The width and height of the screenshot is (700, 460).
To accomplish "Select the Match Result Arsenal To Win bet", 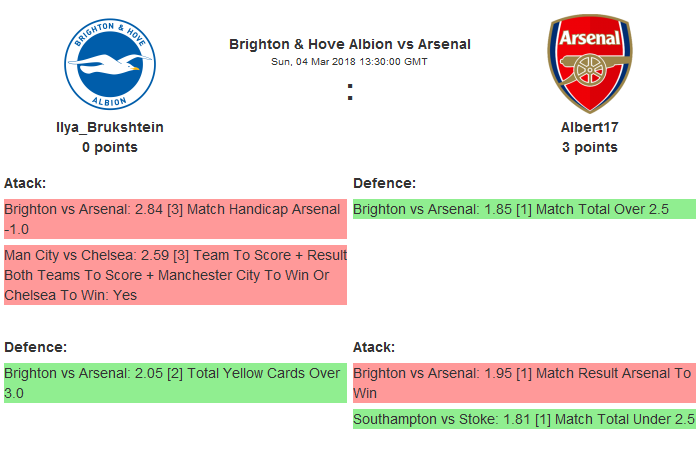I will (524, 383).
